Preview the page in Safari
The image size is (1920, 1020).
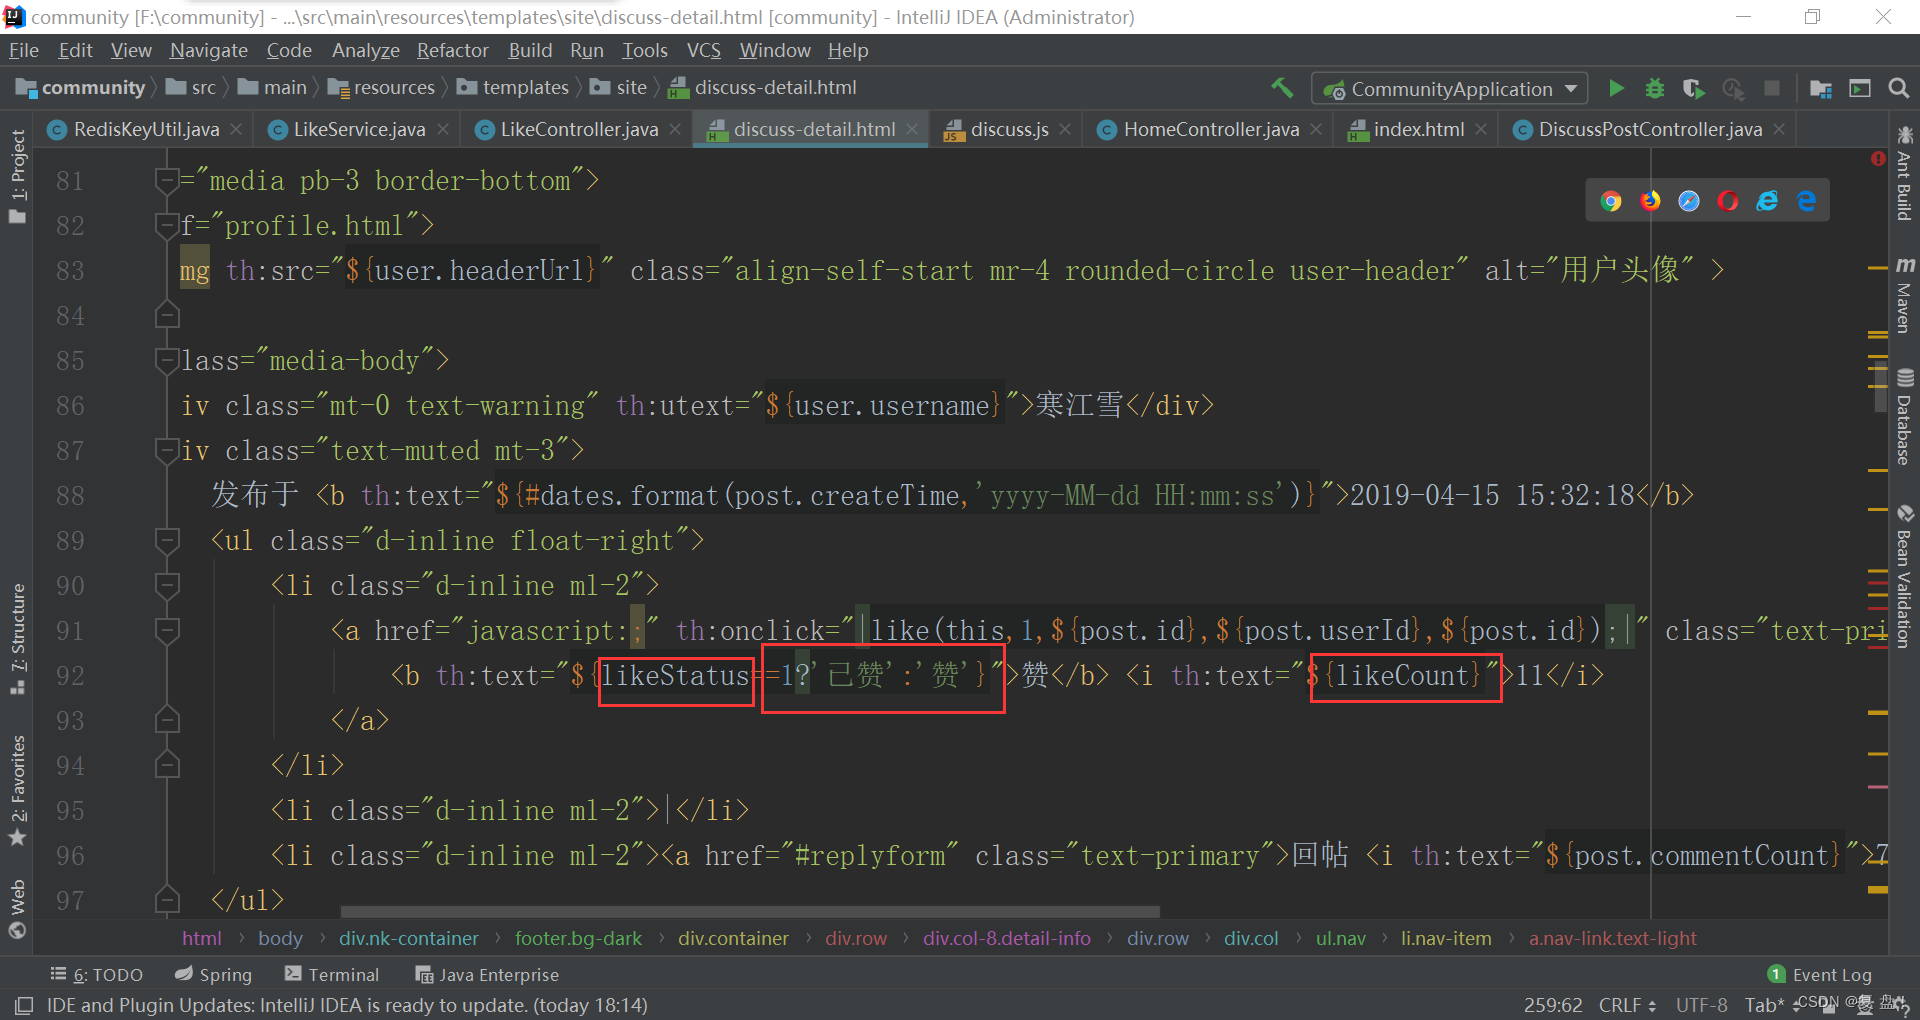[1689, 201]
